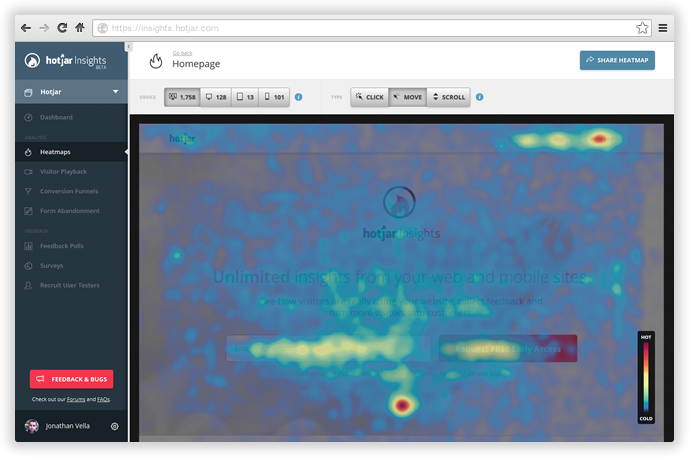Click the Share Heatmap button

coord(617,60)
